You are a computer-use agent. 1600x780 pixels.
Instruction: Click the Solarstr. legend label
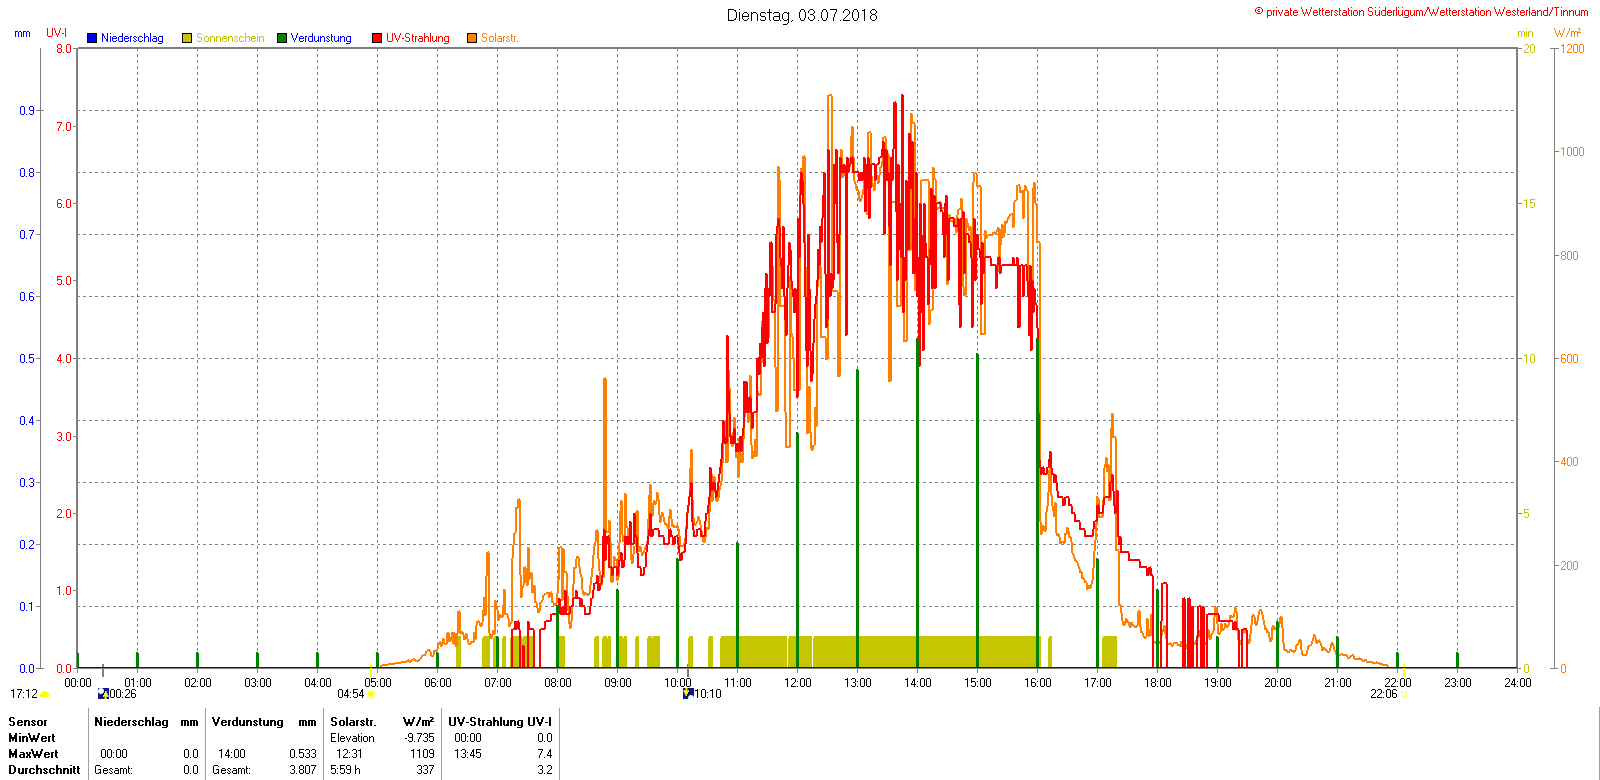499,38
